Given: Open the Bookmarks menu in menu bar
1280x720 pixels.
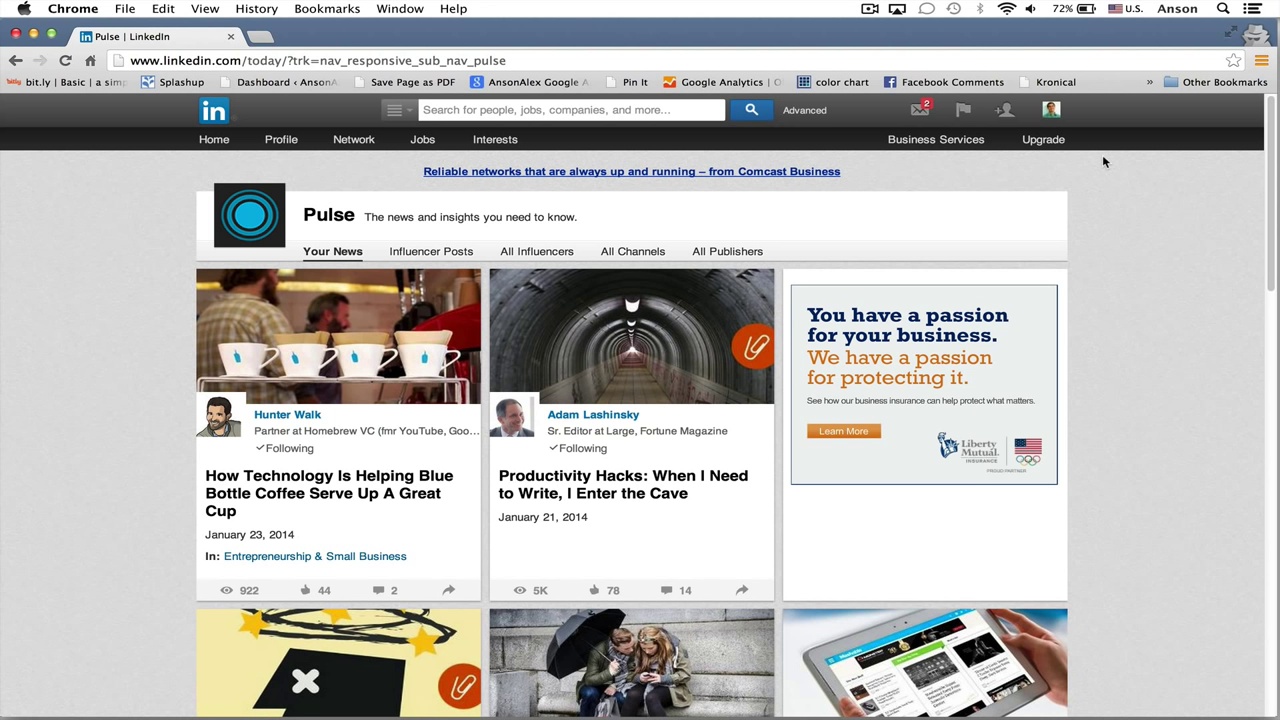Looking at the screenshot, I should 327,9.
